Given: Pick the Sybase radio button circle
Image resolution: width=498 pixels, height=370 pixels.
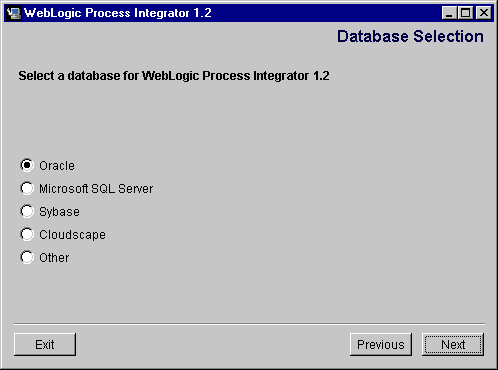Looking at the screenshot, I should click(27, 211).
